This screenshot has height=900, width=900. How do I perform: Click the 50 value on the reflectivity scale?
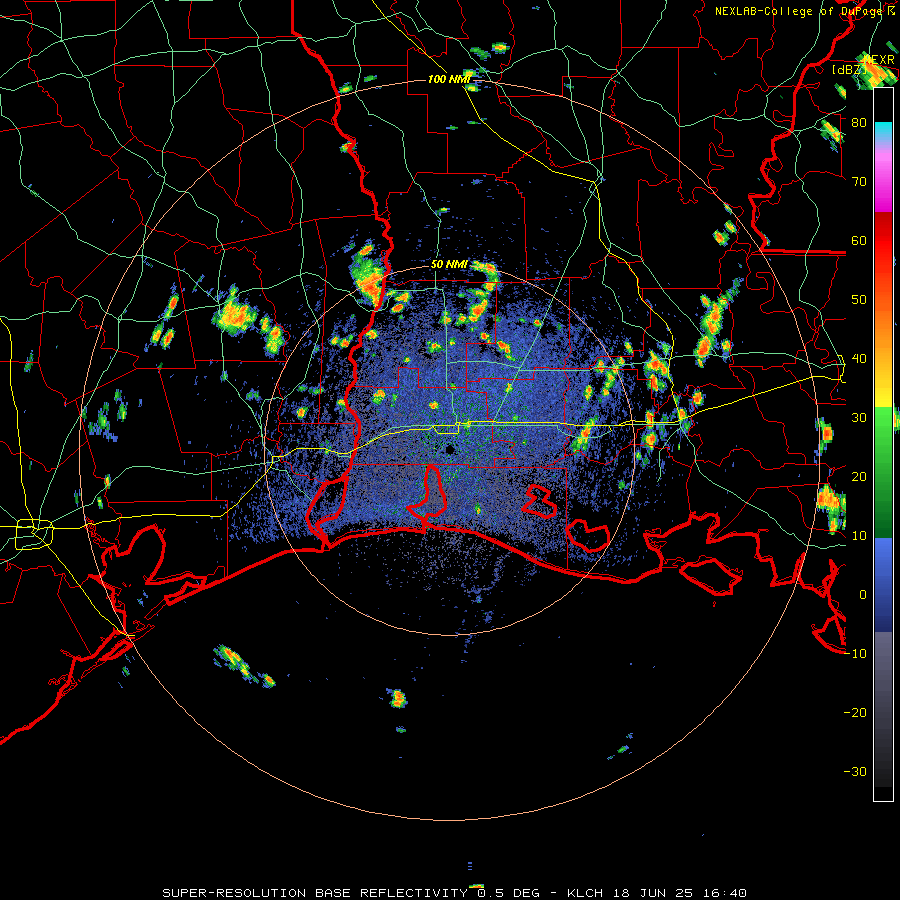859,300
